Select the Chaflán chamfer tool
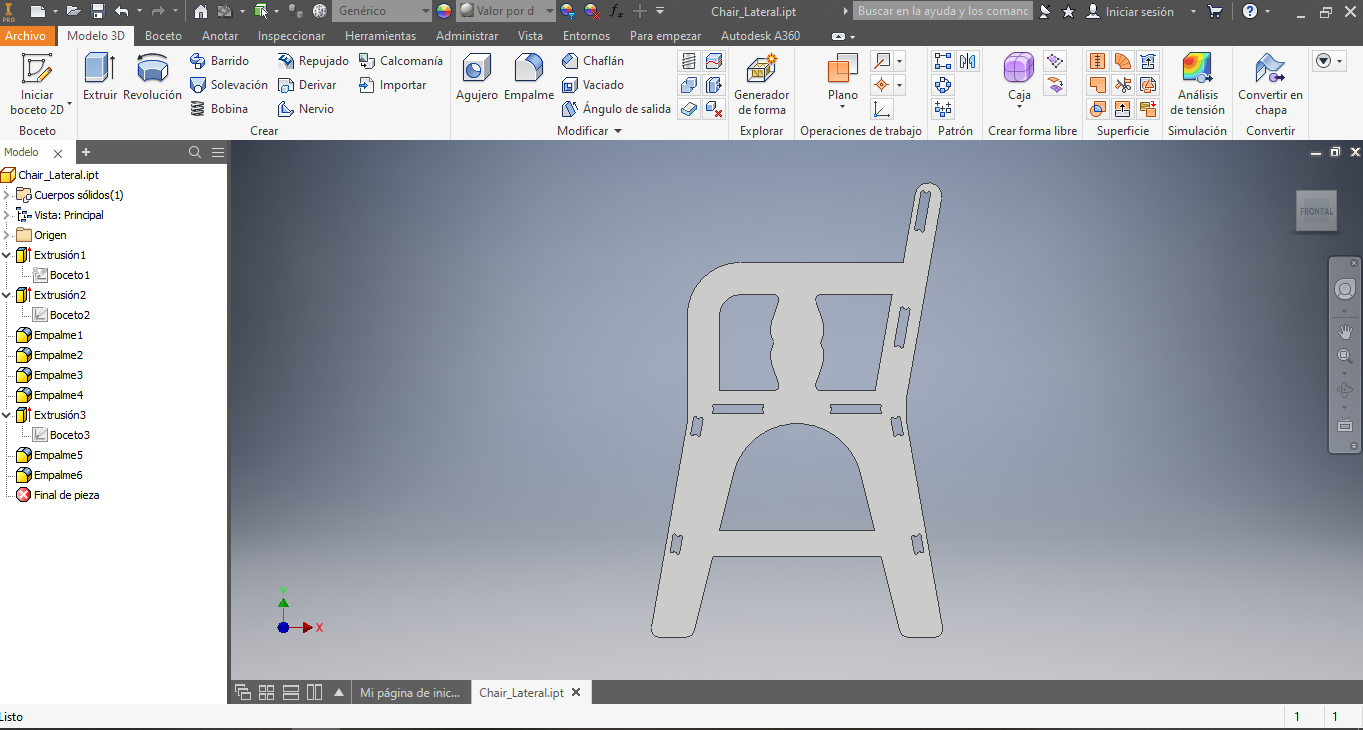This screenshot has width=1363, height=730. click(x=593, y=61)
